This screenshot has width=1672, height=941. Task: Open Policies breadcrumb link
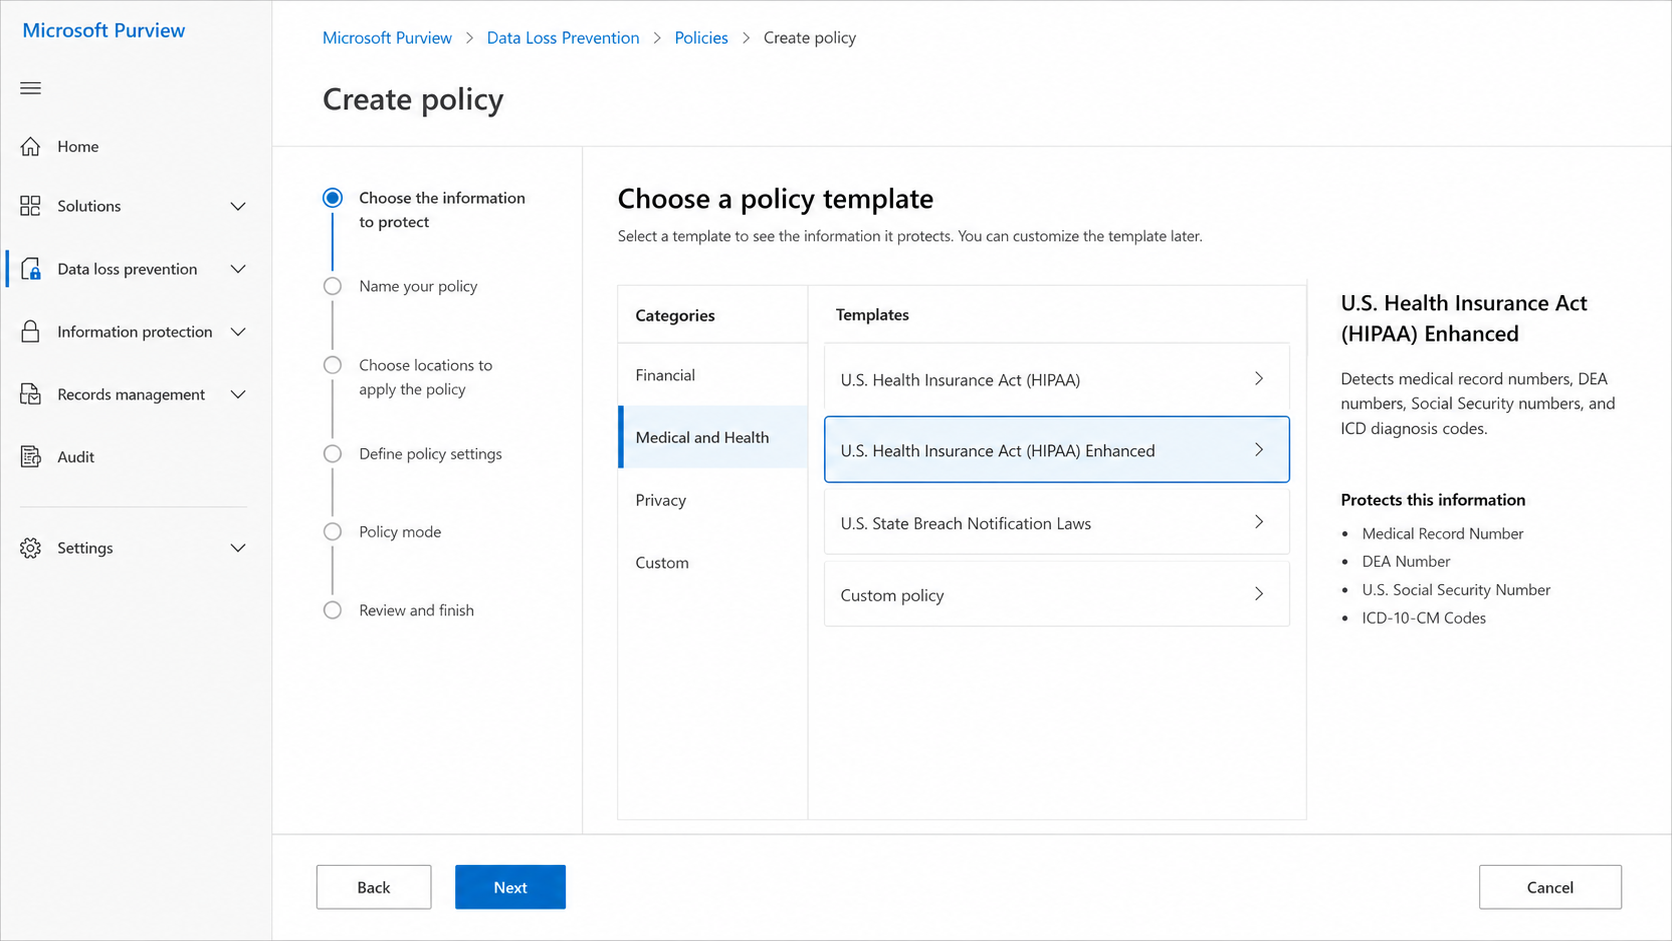point(701,38)
